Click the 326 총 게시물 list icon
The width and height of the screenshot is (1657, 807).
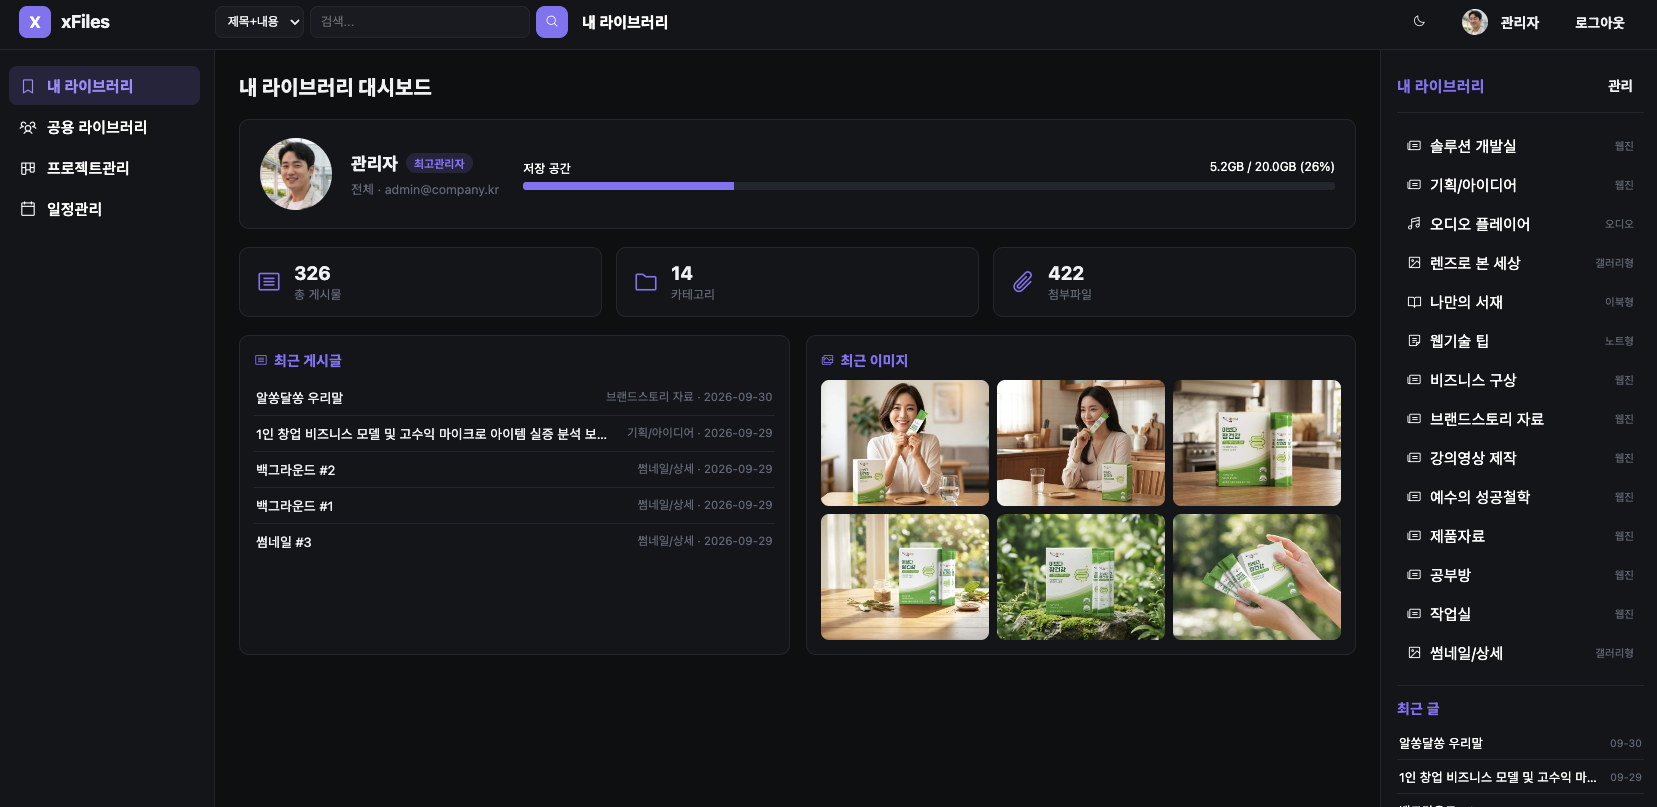point(269,282)
